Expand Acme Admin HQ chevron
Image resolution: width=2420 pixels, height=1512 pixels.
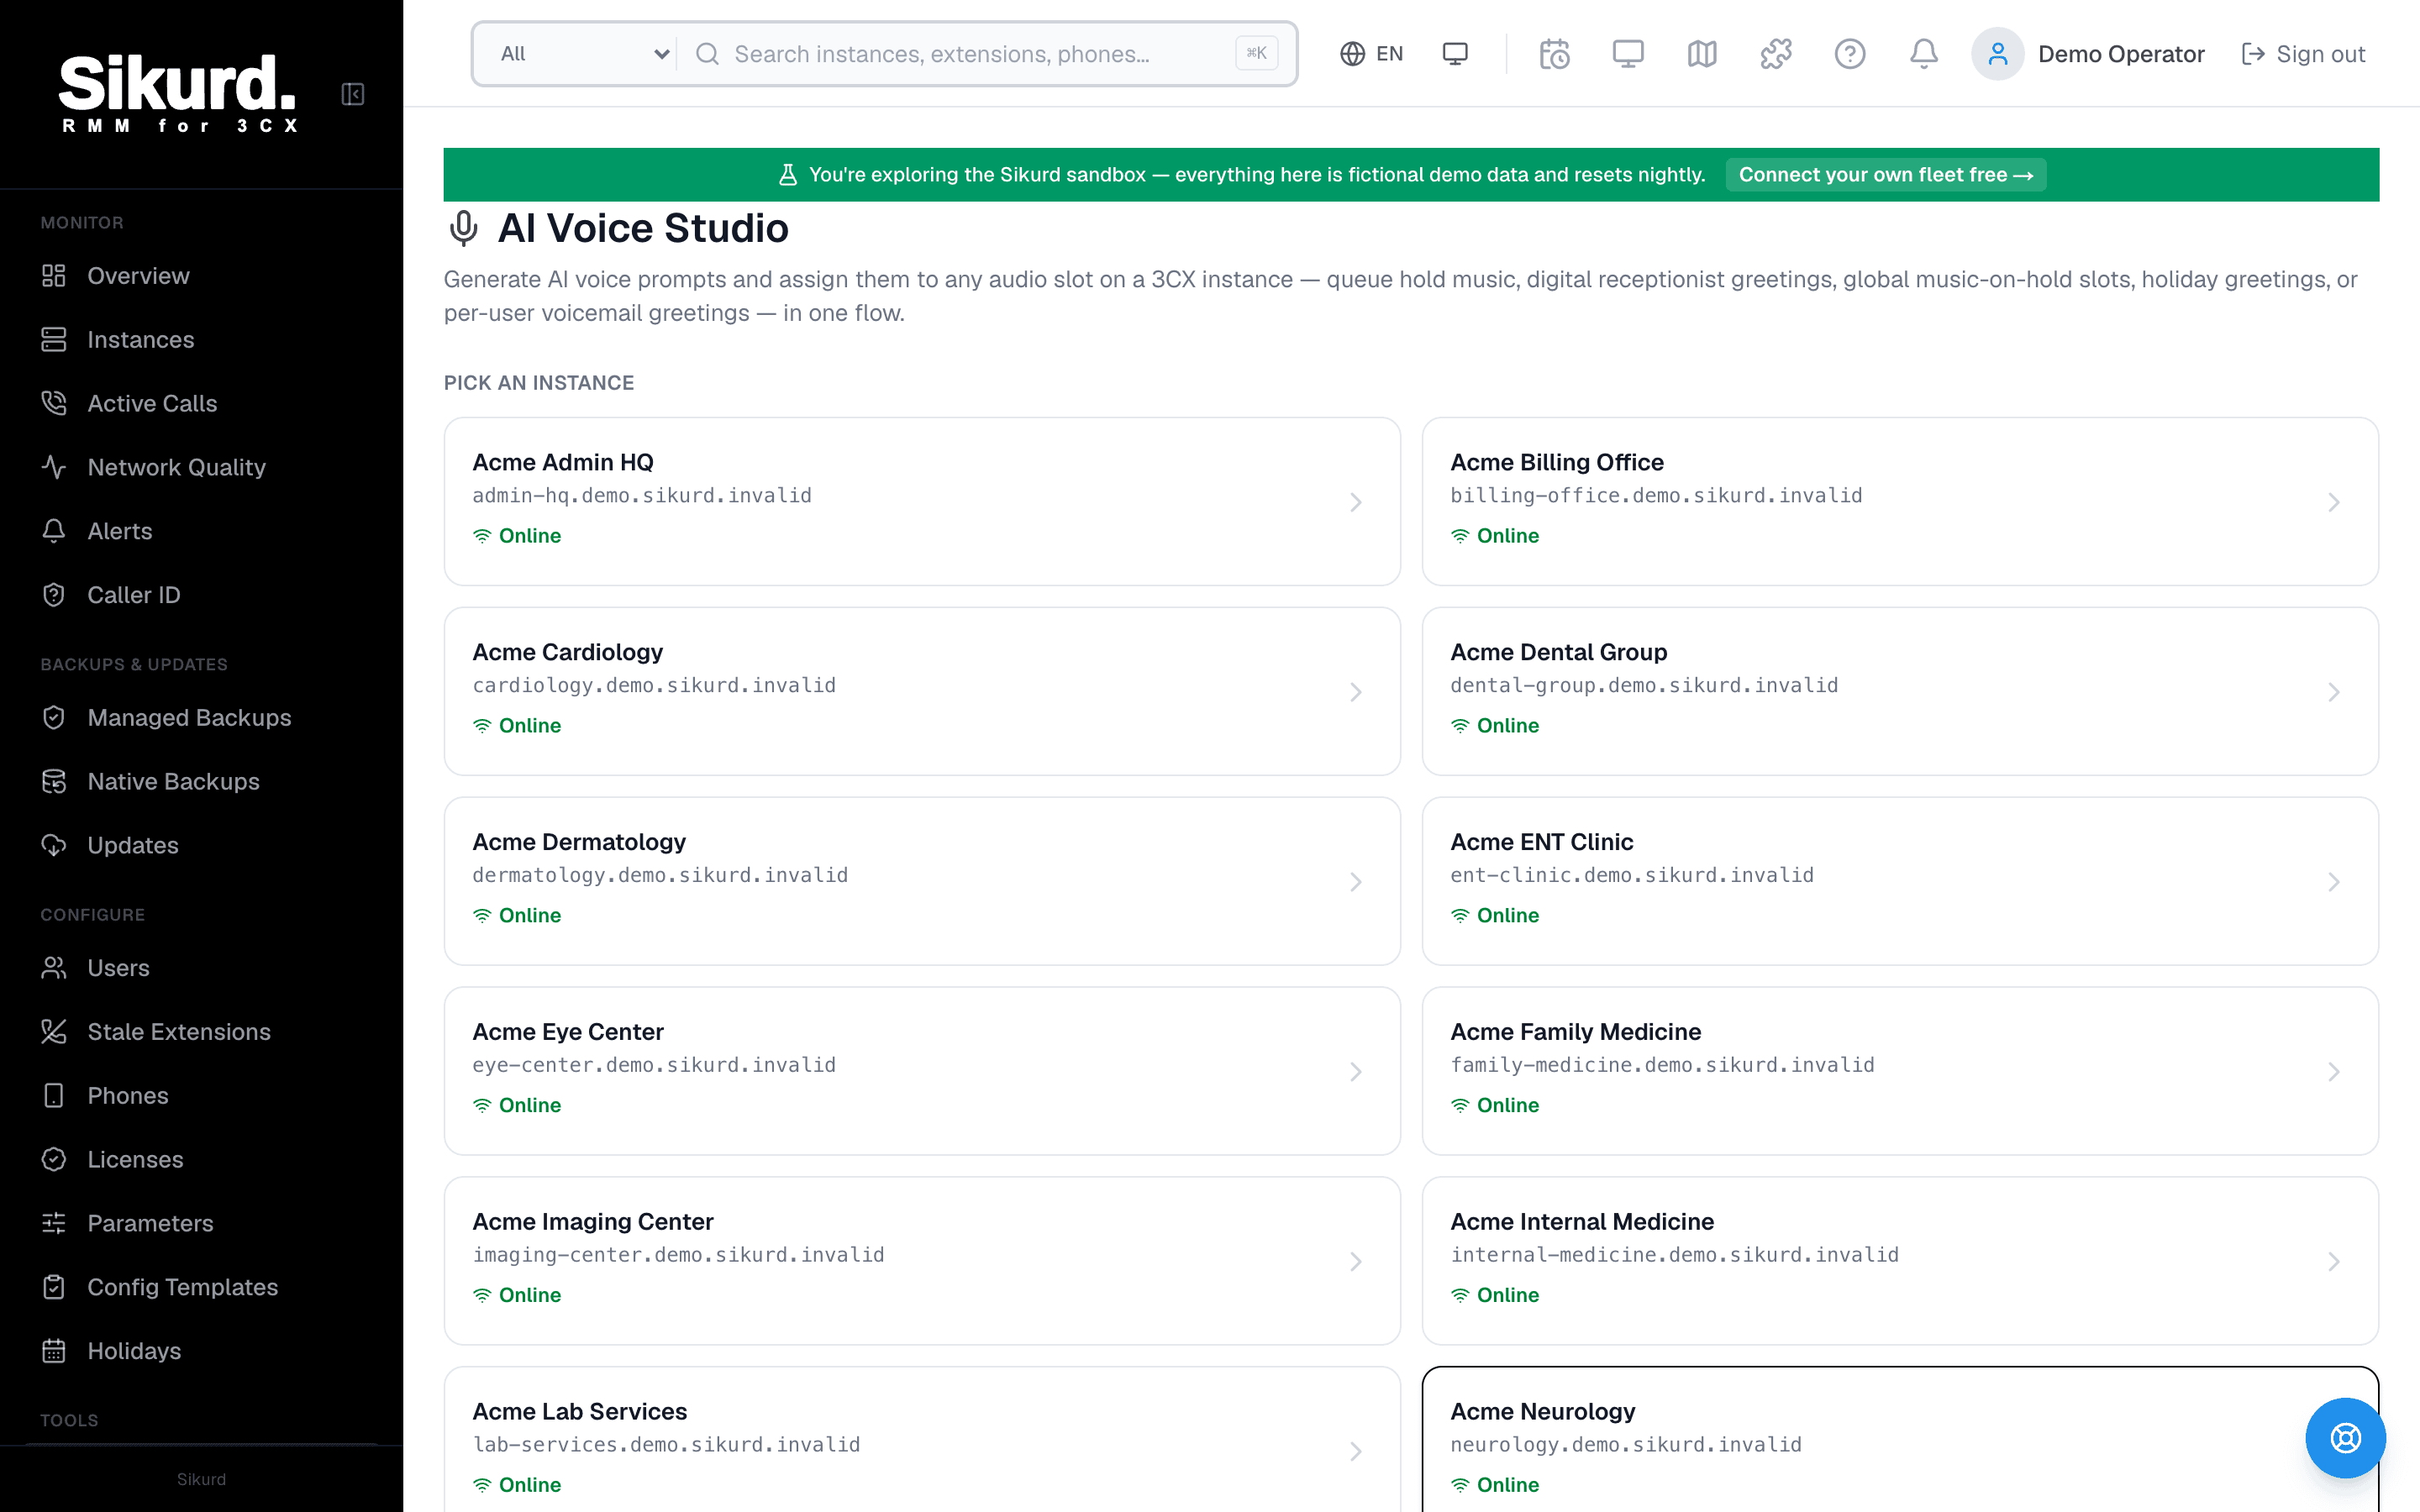pos(1355,502)
